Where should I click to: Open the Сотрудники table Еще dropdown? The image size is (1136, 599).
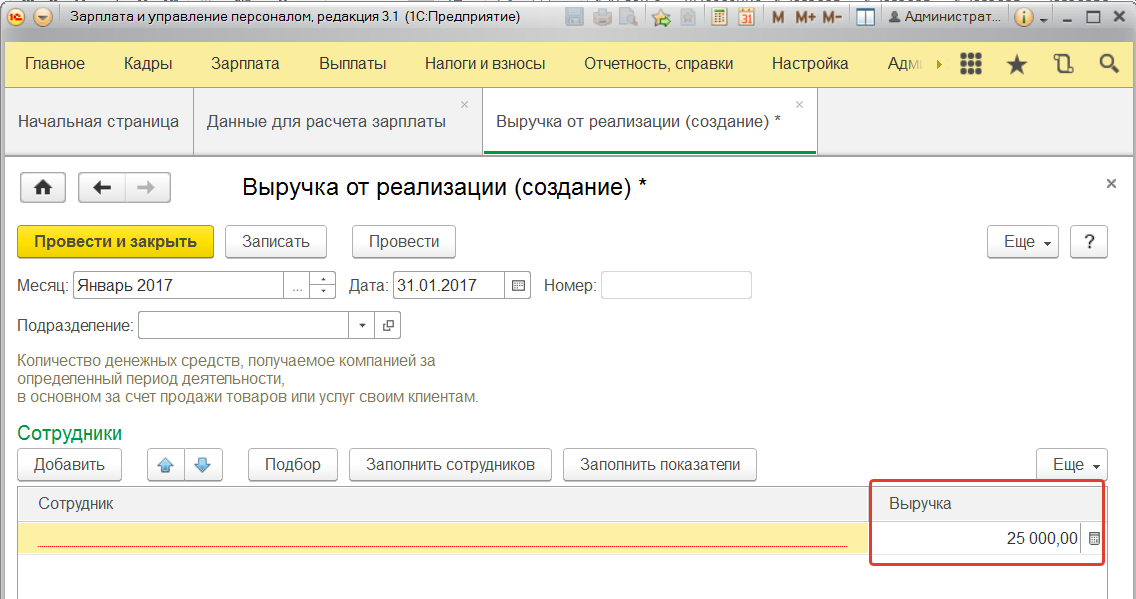1072,465
